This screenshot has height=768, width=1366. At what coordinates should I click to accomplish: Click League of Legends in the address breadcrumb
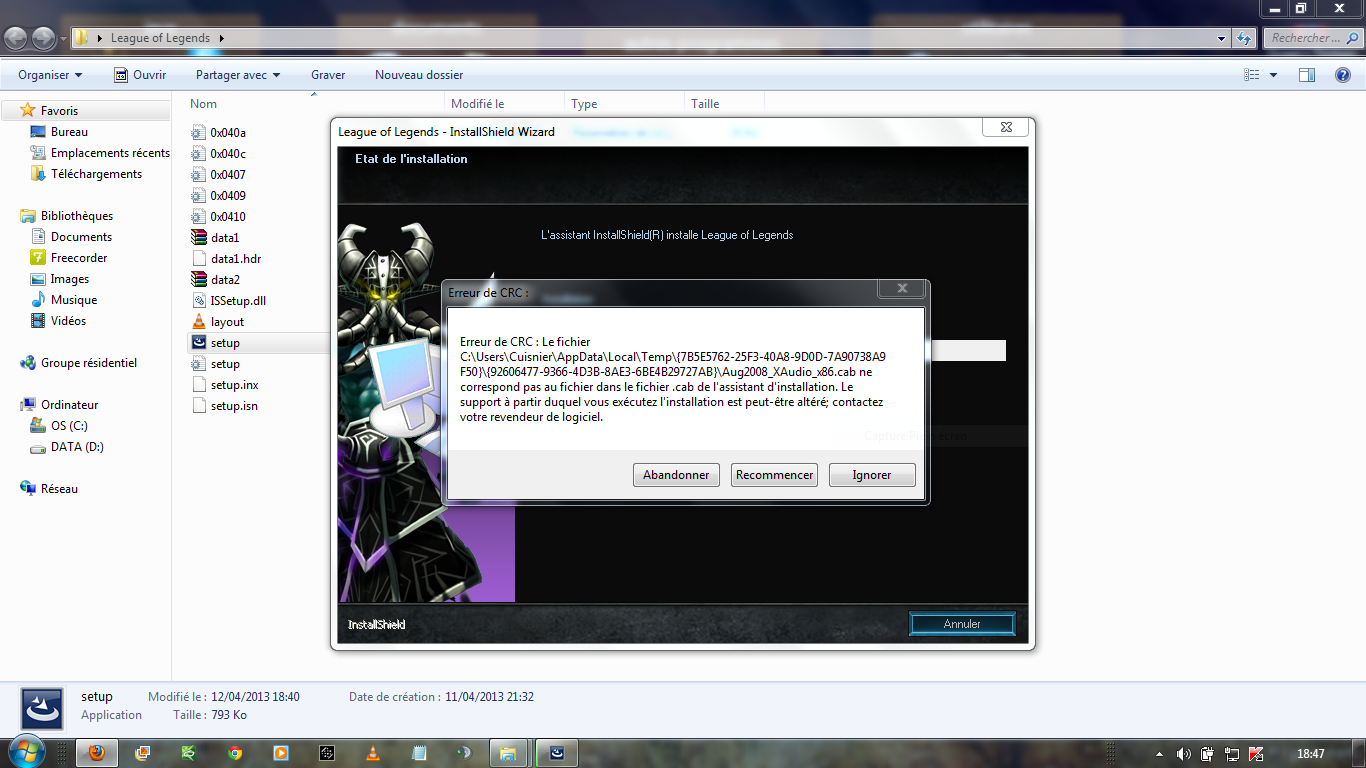pos(160,38)
